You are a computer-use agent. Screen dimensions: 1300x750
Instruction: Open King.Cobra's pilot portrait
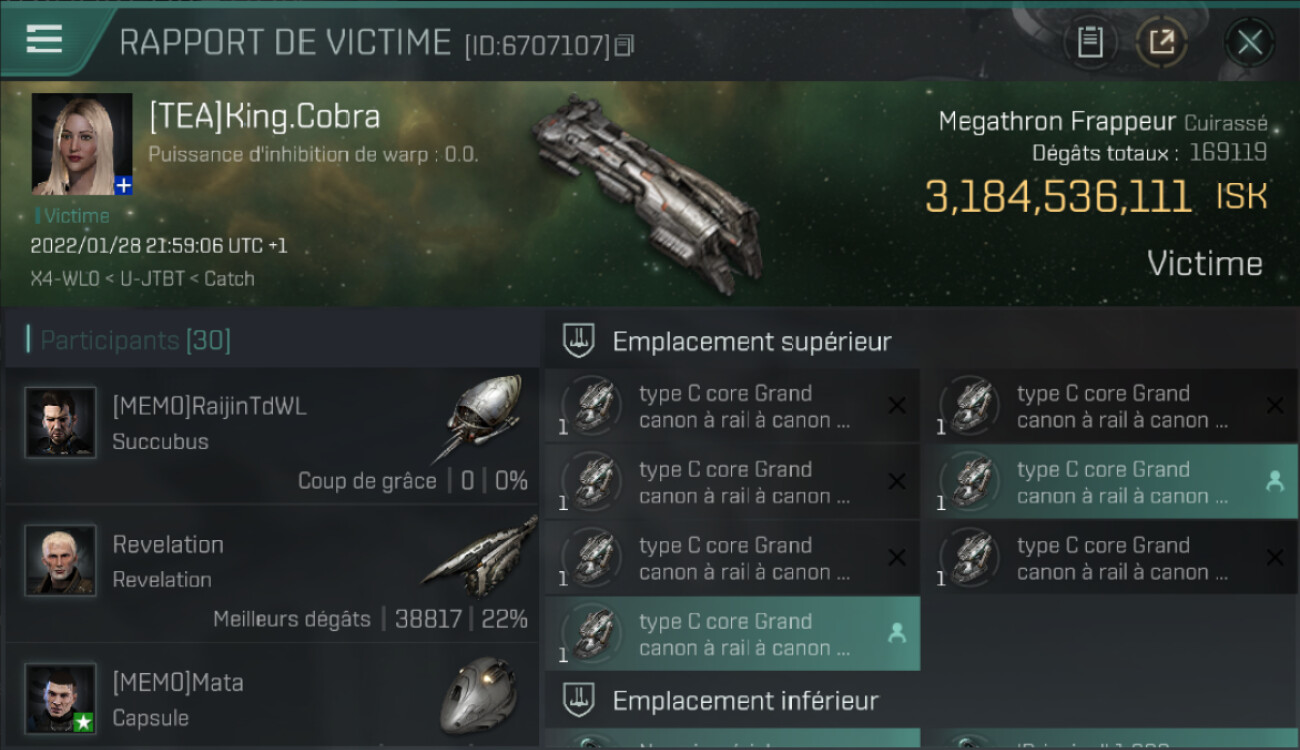pos(82,144)
